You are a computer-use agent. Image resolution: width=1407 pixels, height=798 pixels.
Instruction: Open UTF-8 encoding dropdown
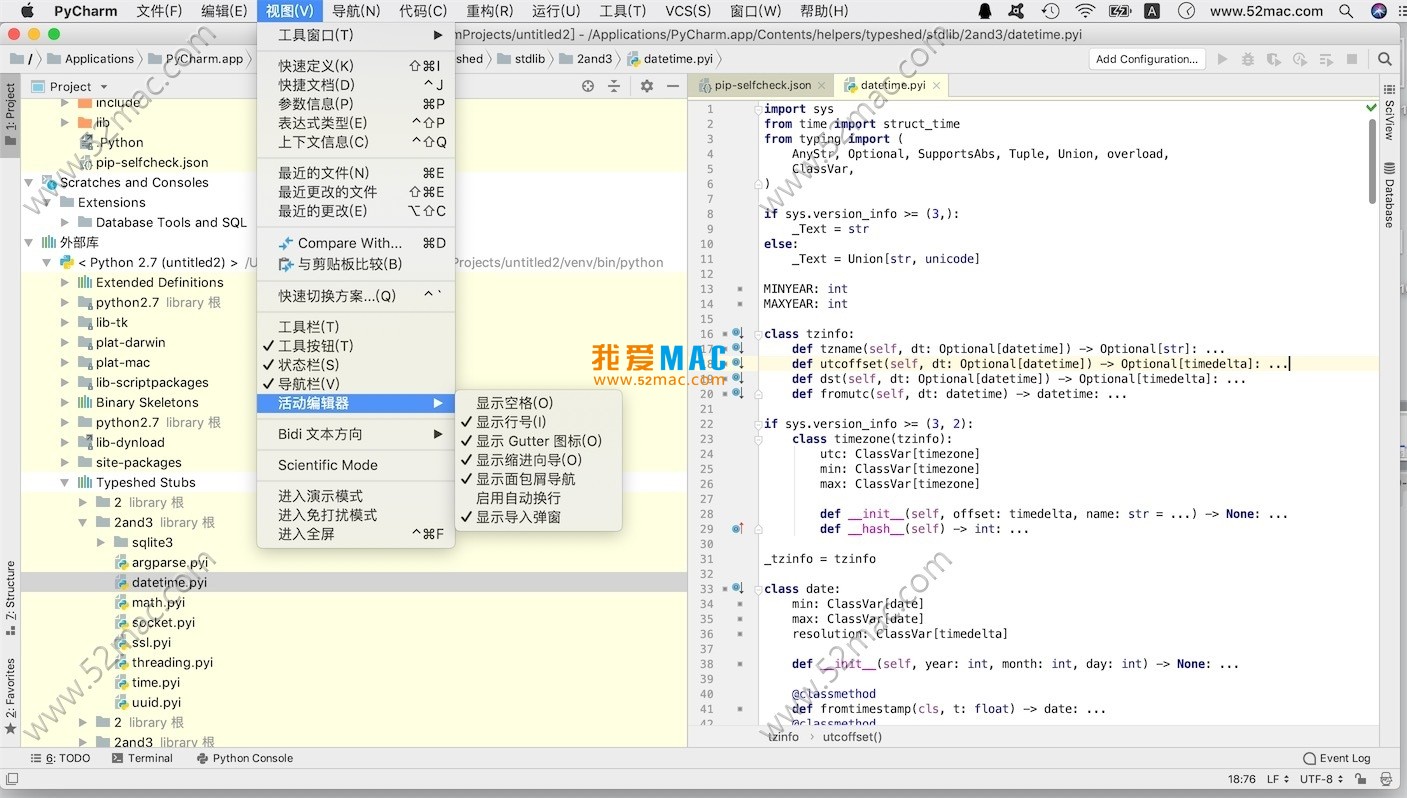tap(1322, 779)
